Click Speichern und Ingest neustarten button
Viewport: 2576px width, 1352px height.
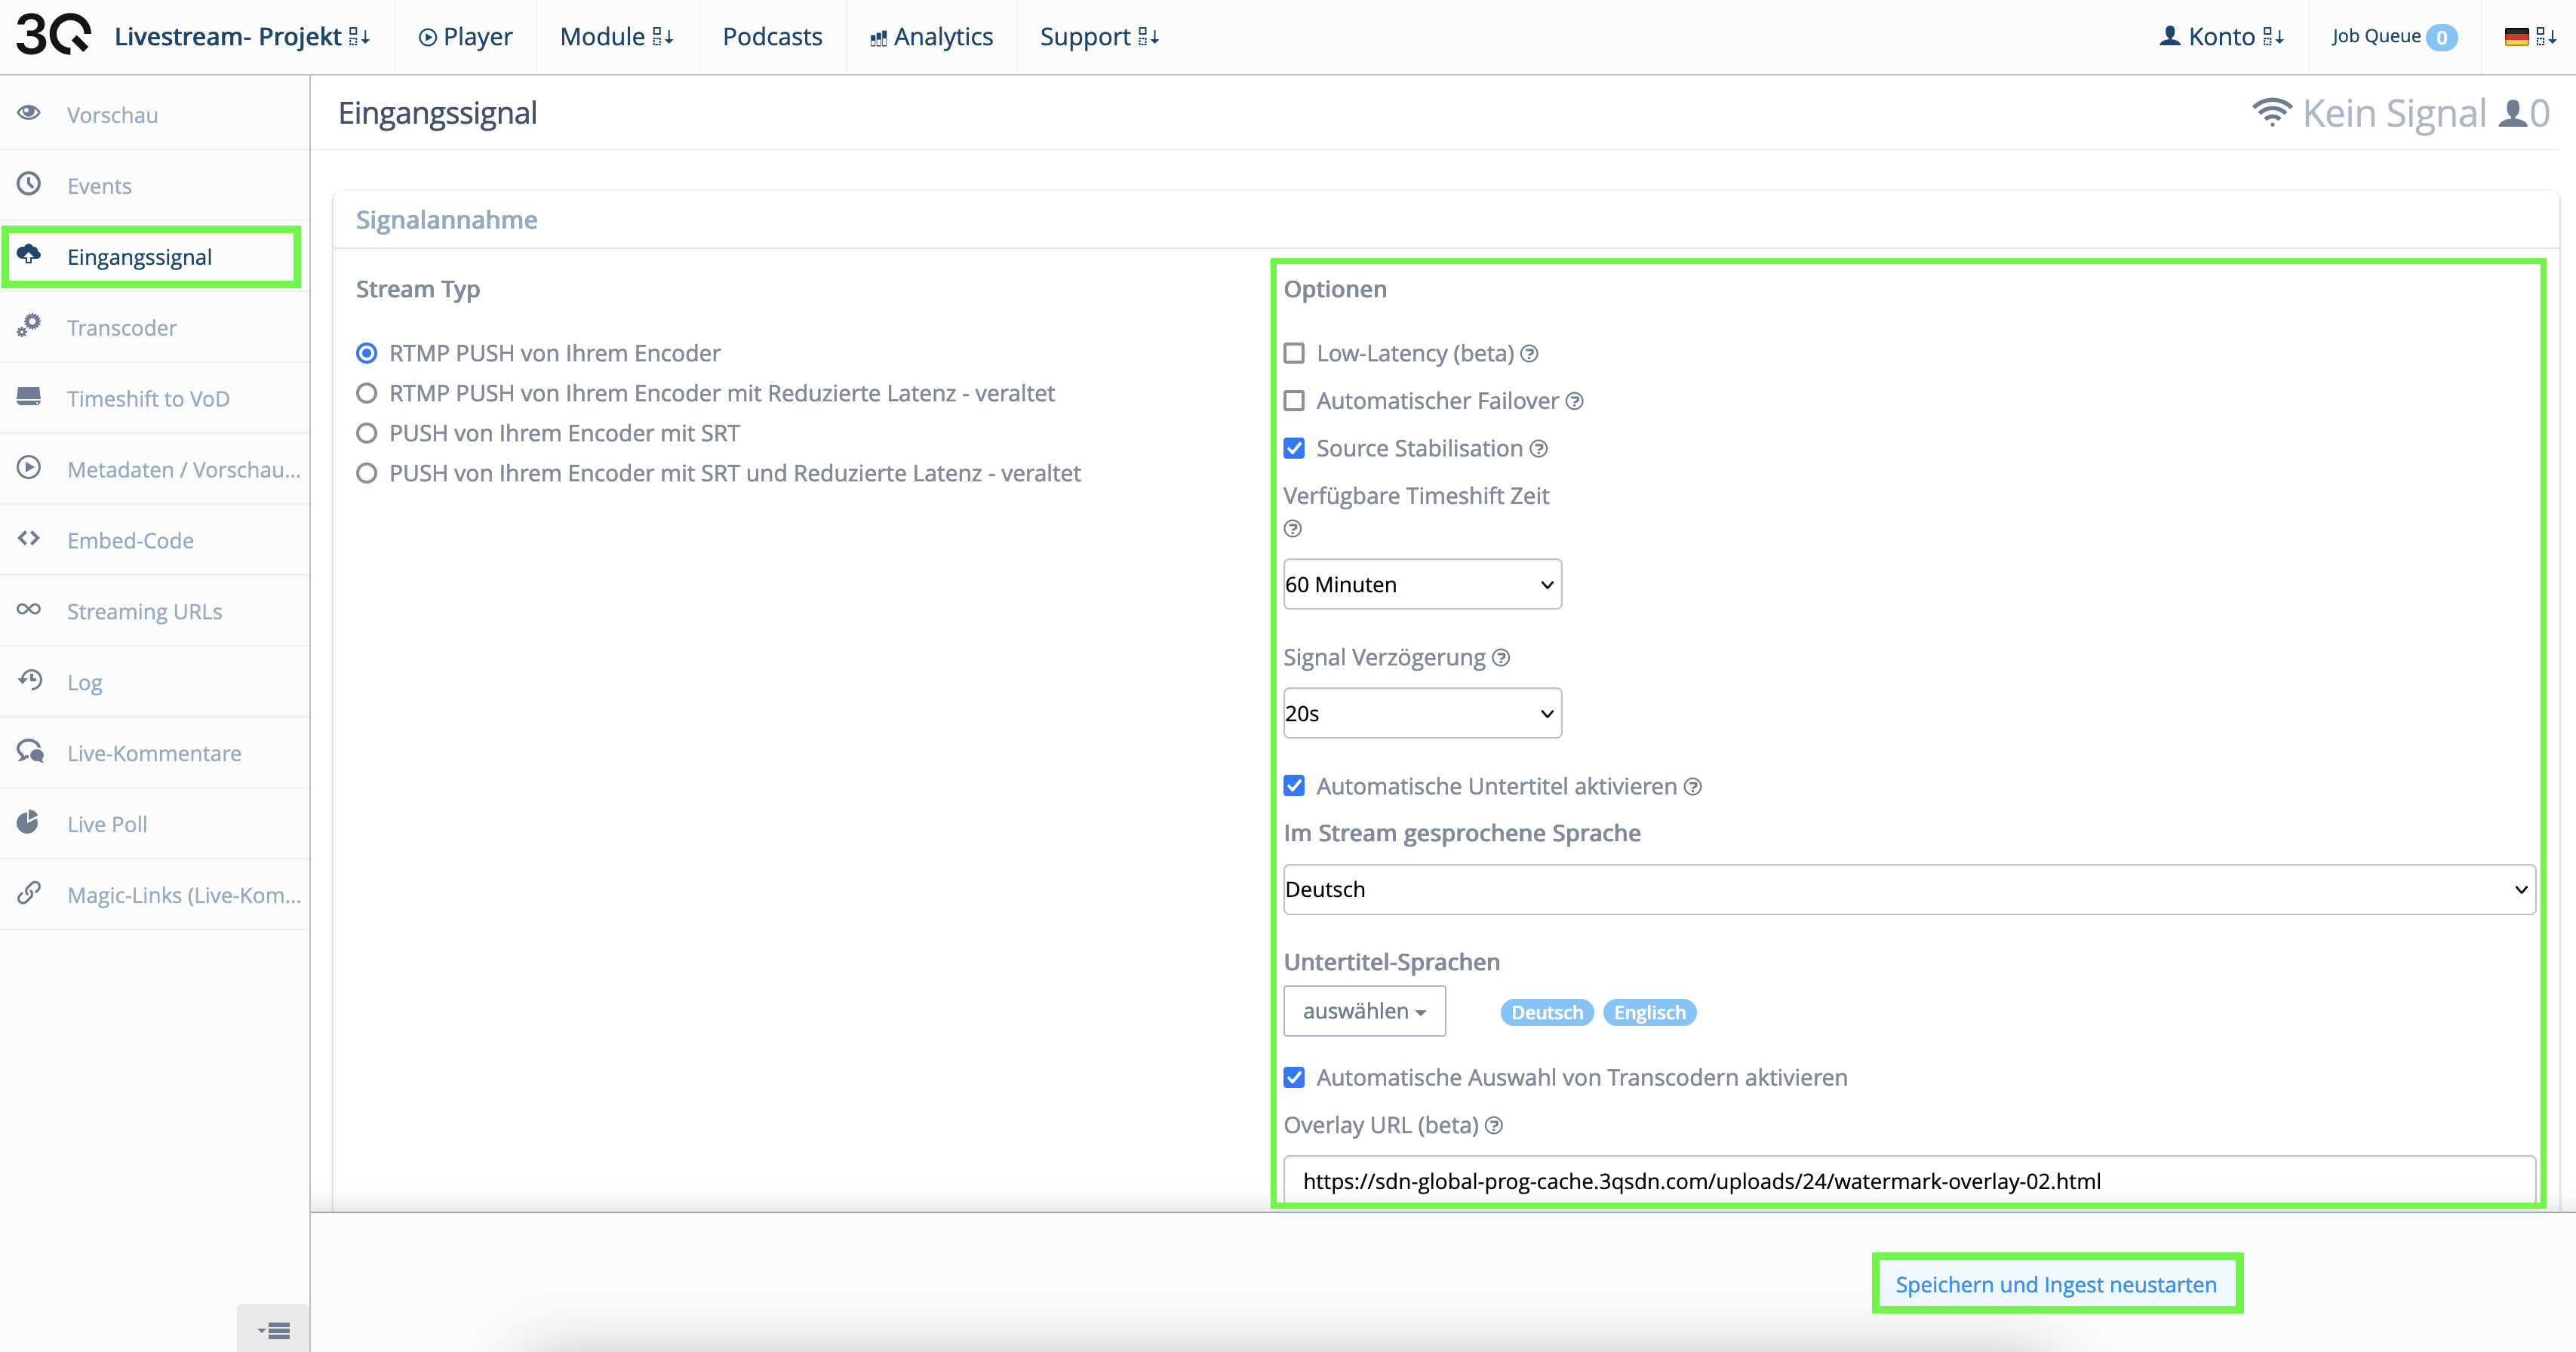pyautogui.click(x=2056, y=1284)
